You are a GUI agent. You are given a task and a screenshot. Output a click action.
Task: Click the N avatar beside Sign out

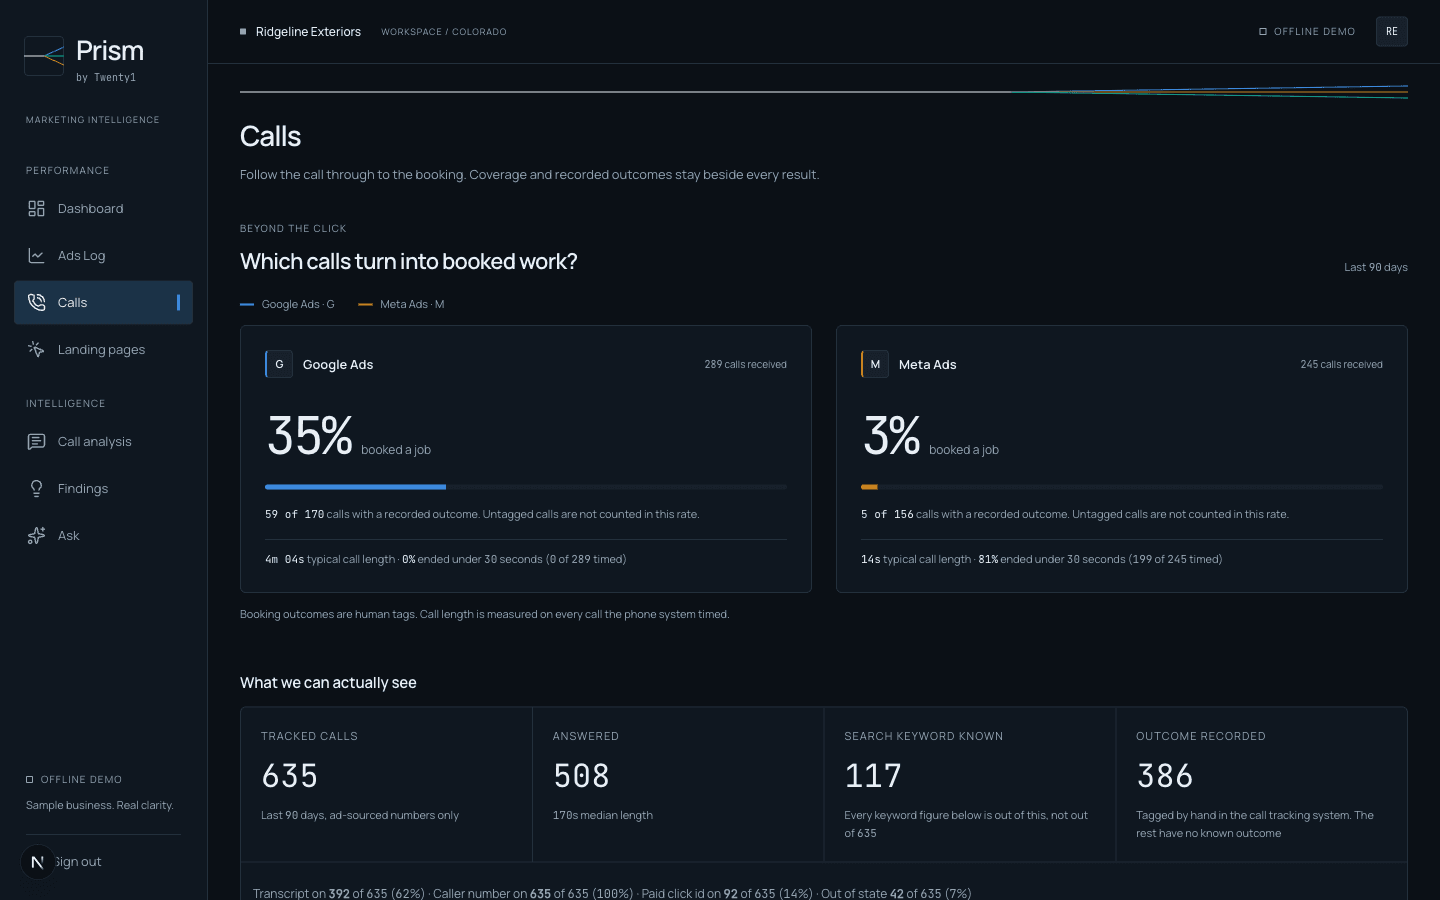click(x=38, y=862)
